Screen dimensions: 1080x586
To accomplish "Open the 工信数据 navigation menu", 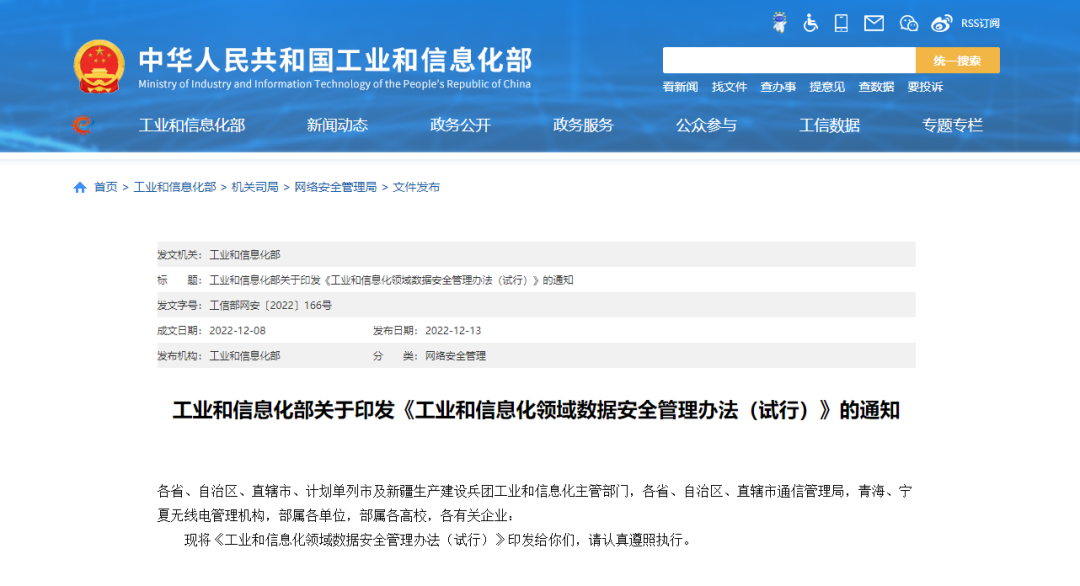I will [829, 125].
